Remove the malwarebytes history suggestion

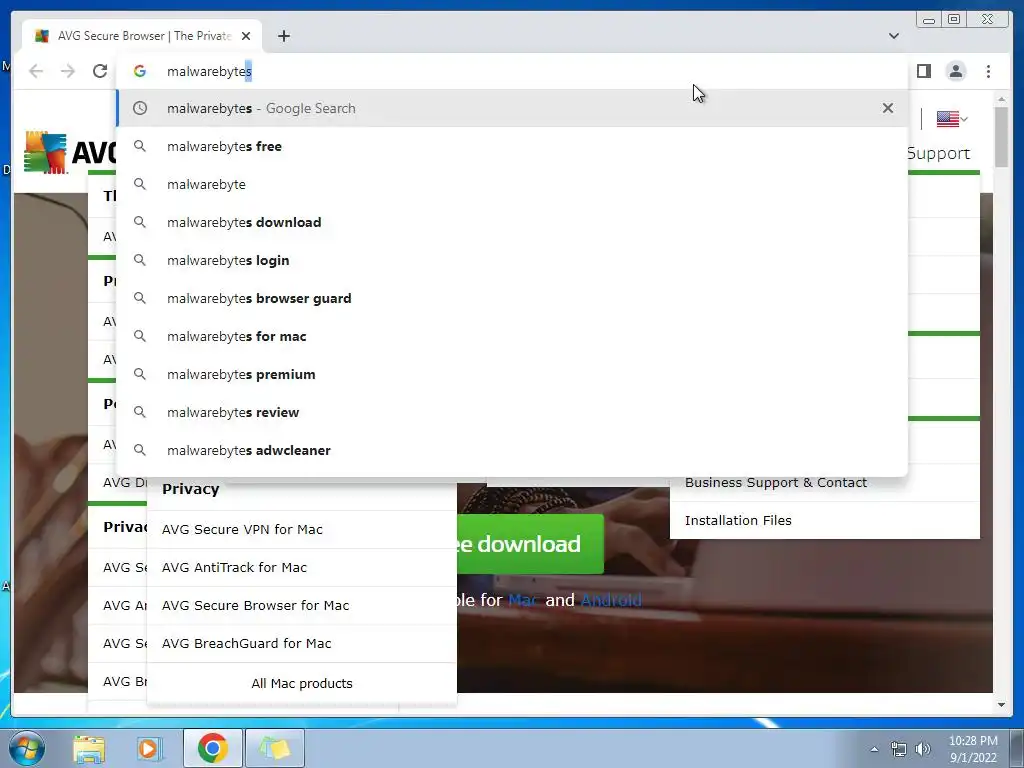[888, 108]
